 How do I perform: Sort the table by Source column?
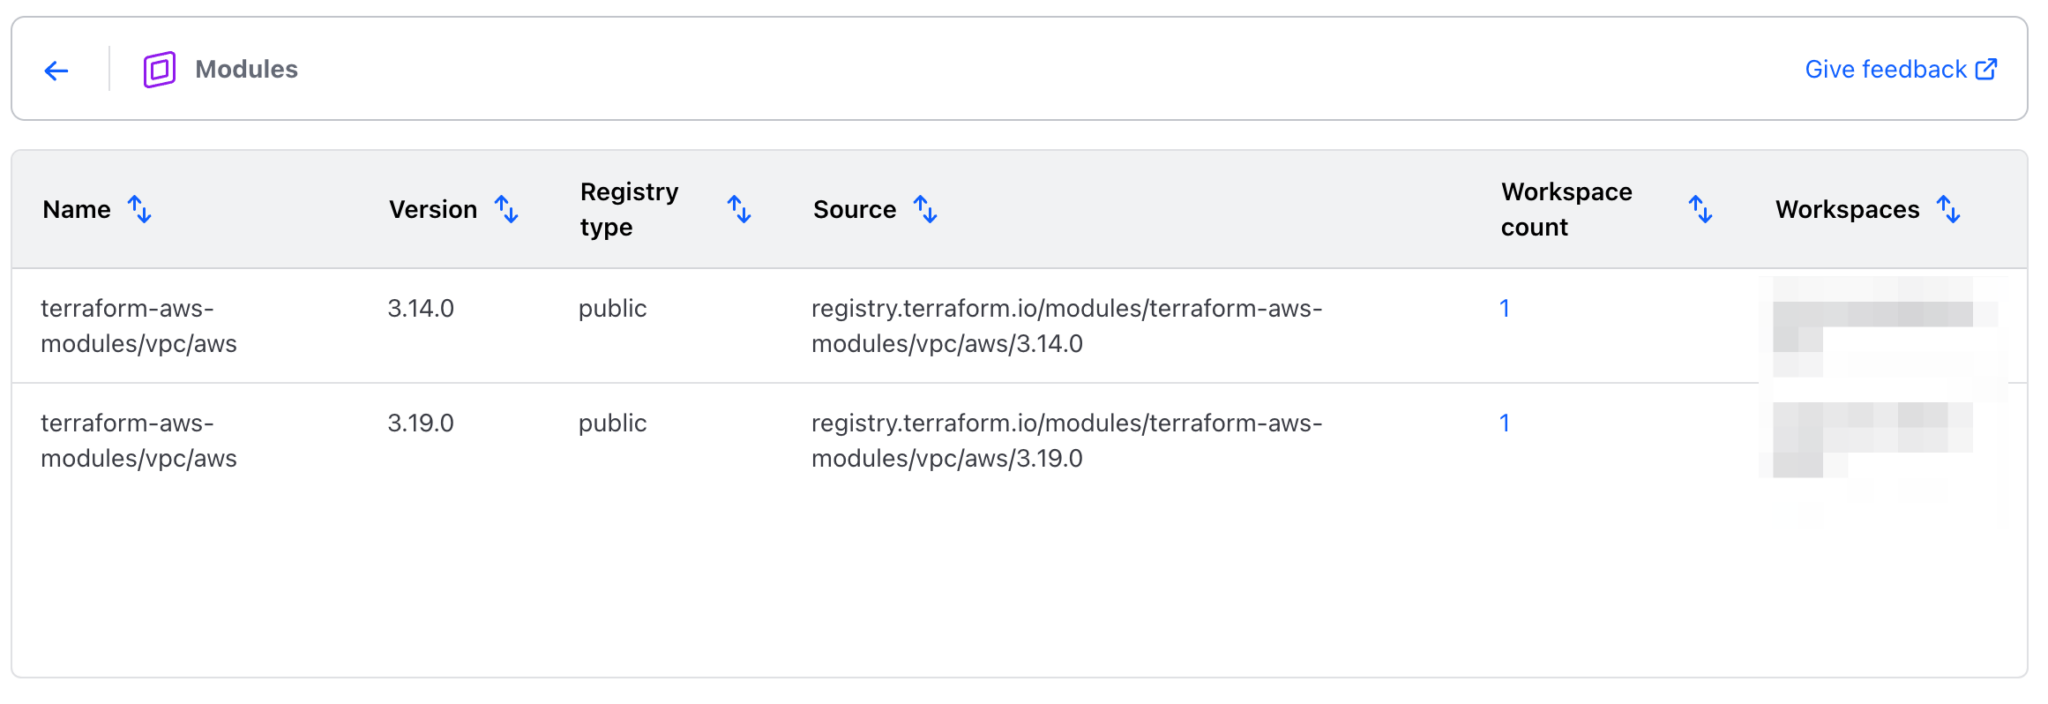[x=925, y=210]
